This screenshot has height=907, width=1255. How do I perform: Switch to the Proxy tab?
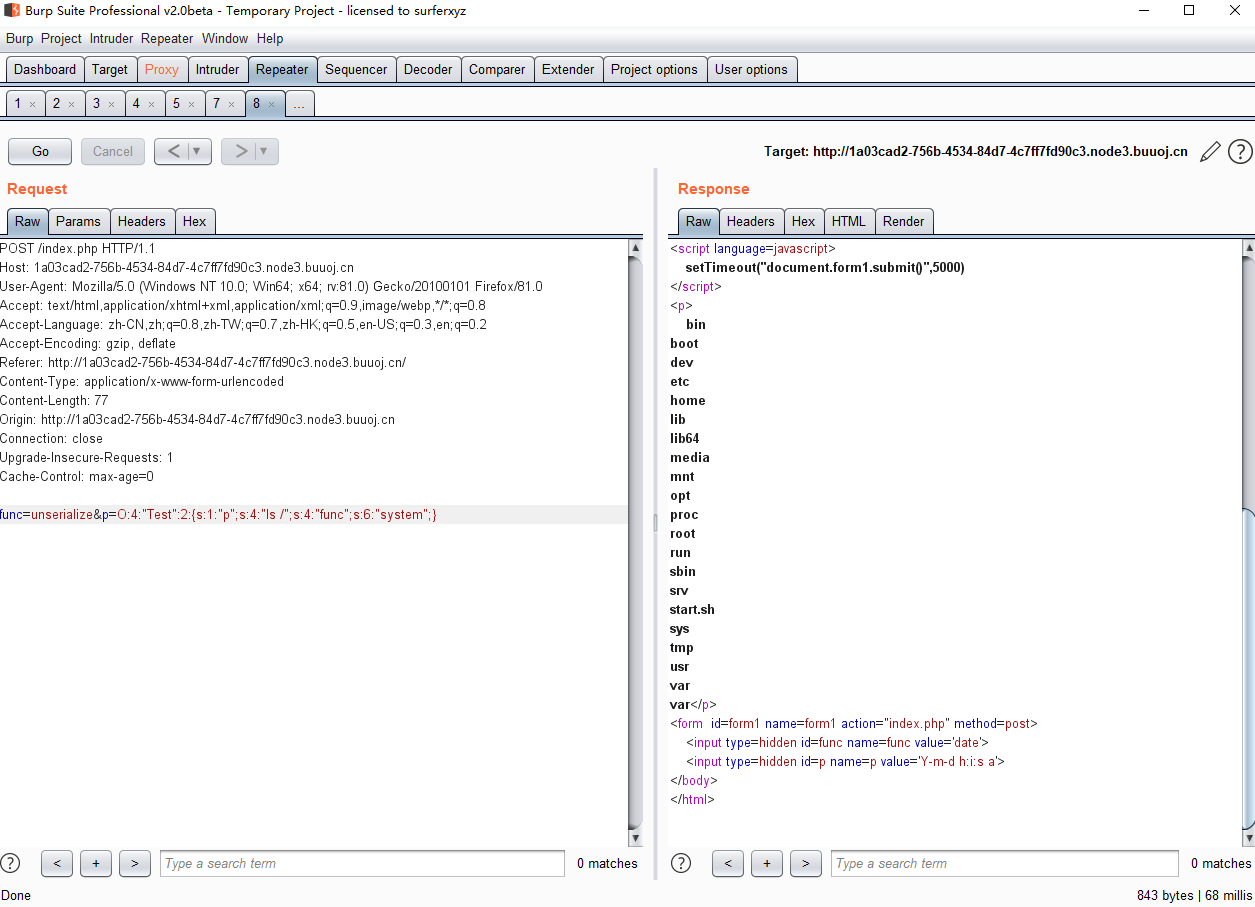161,69
